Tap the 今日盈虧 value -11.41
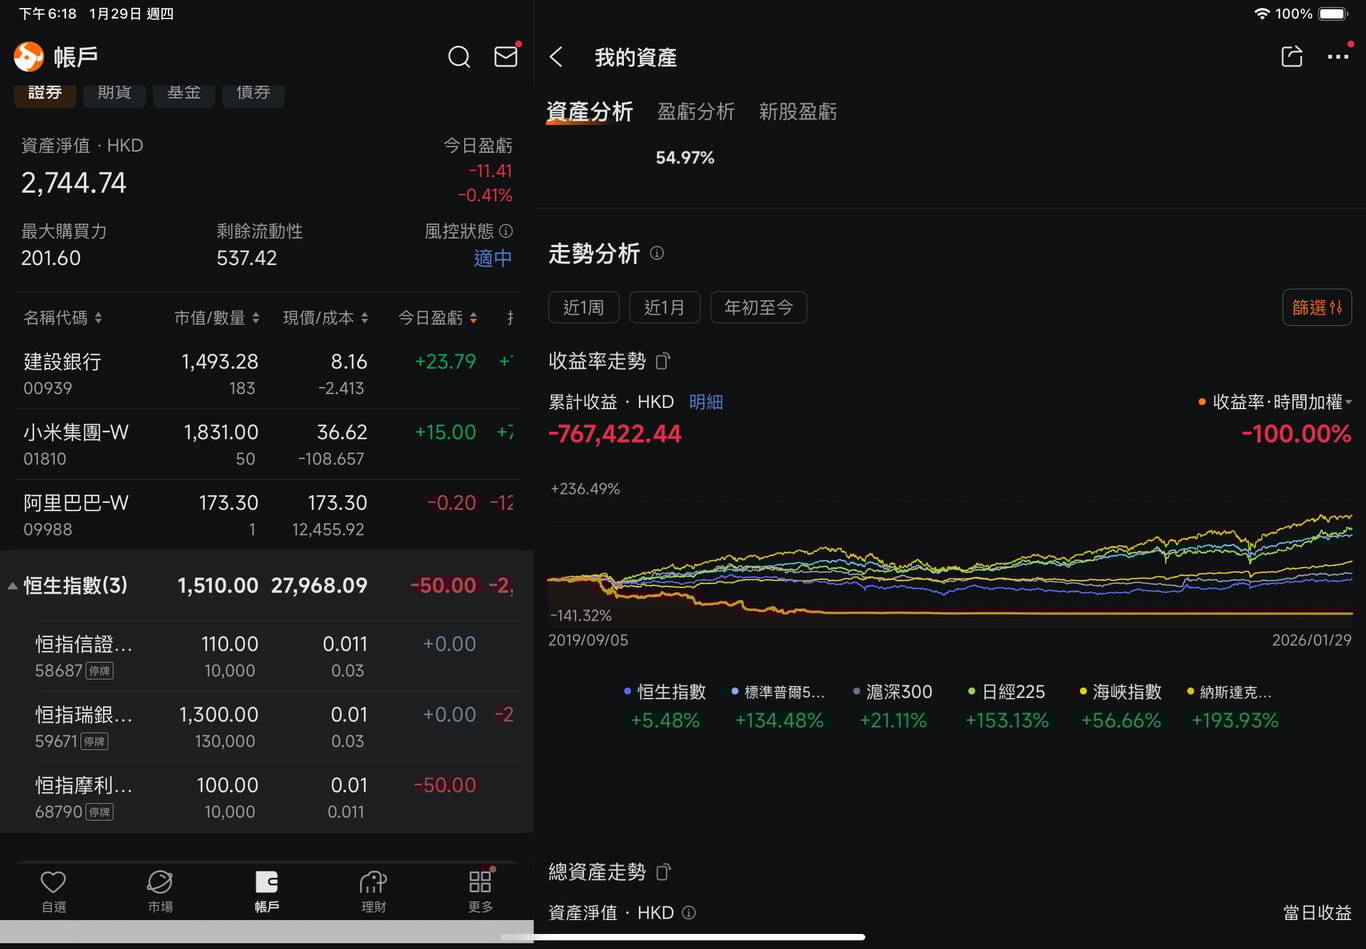The image size is (1366, 949). (x=490, y=171)
